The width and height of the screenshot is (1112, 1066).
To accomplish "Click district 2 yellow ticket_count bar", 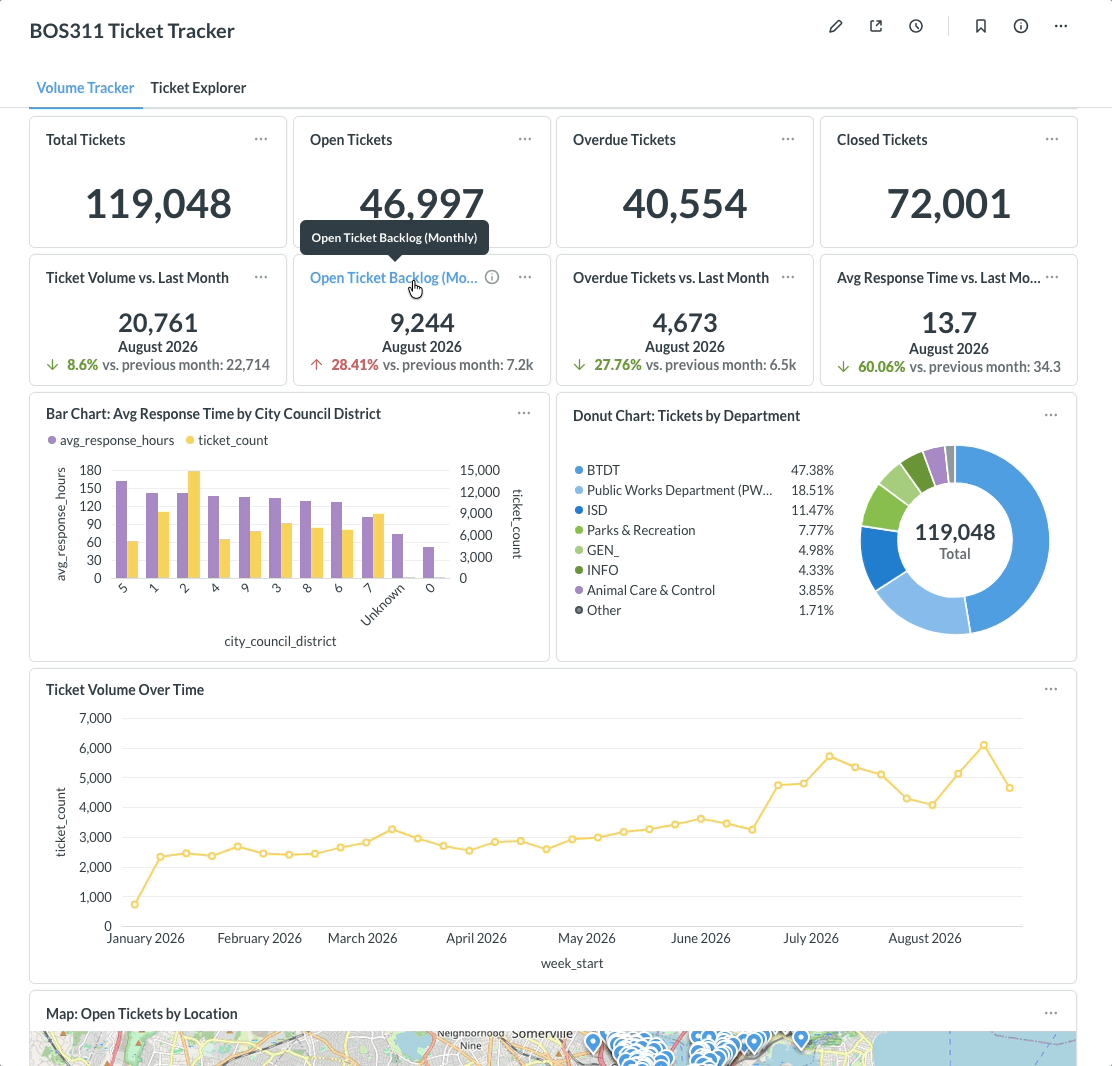I will pos(194,524).
